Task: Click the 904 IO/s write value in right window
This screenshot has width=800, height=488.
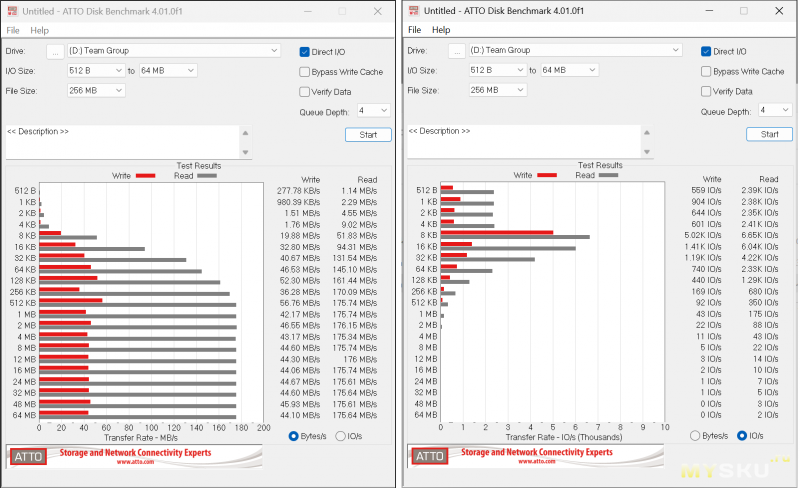Action: pyautogui.click(x=706, y=202)
